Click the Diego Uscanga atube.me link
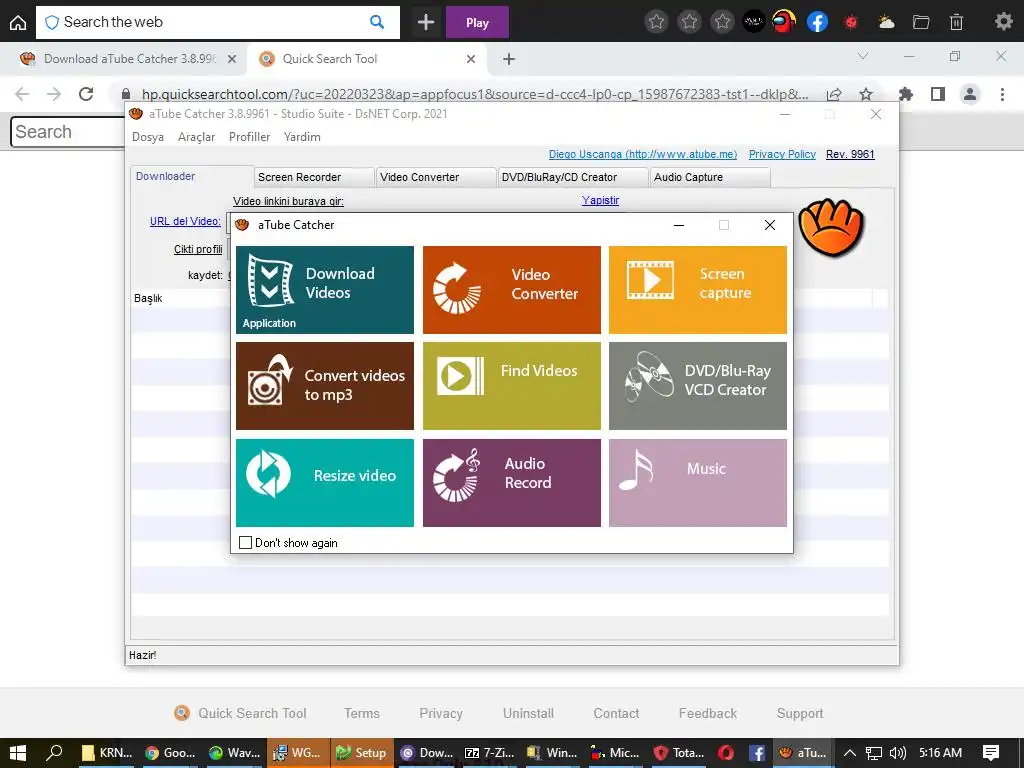The height and width of the screenshot is (768, 1024). point(643,154)
